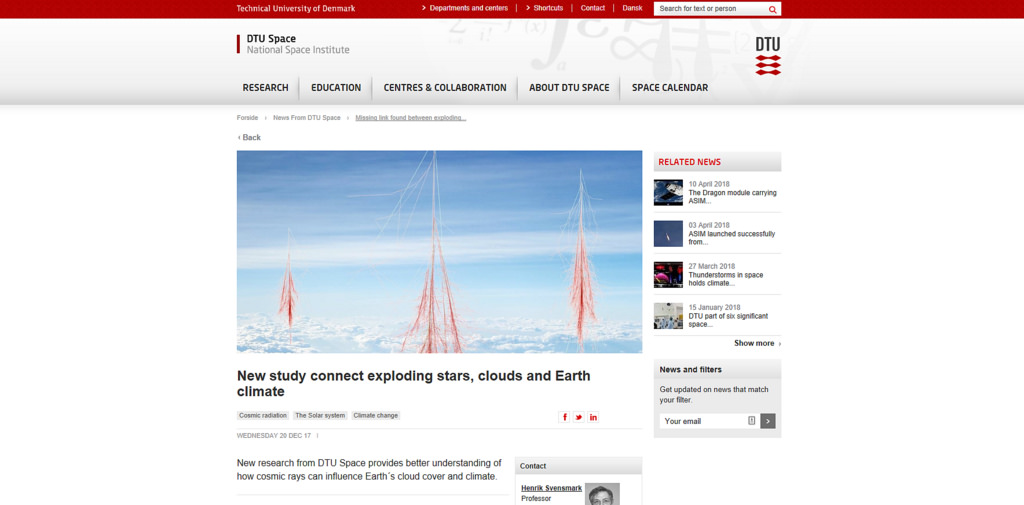The width and height of the screenshot is (1024, 505).
Task: Open Space Calendar menu
Action: tap(669, 88)
